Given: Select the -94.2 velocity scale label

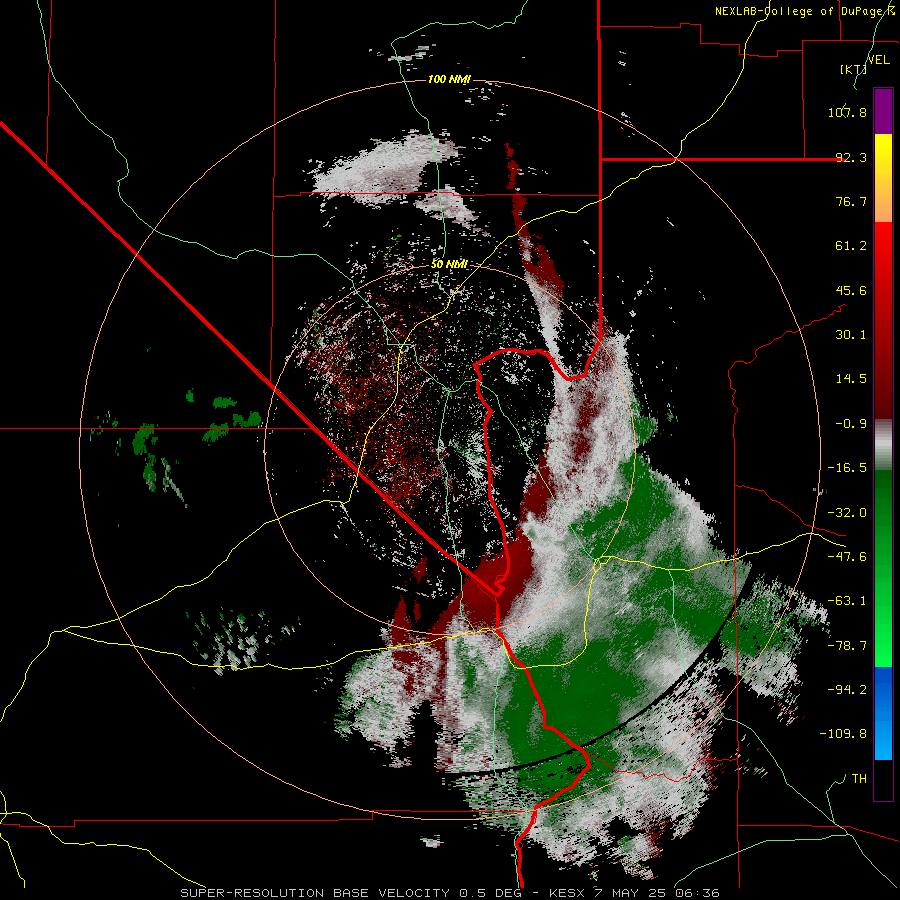Looking at the screenshot, I should click(847, 690).
